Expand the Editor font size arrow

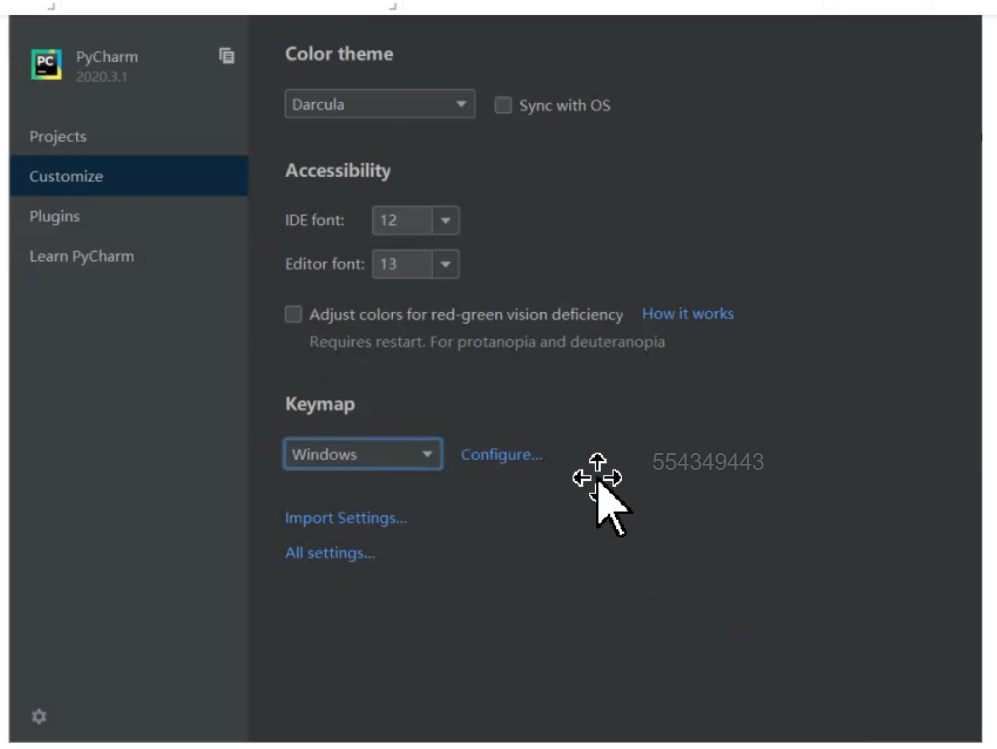click(x=445, y=265)
